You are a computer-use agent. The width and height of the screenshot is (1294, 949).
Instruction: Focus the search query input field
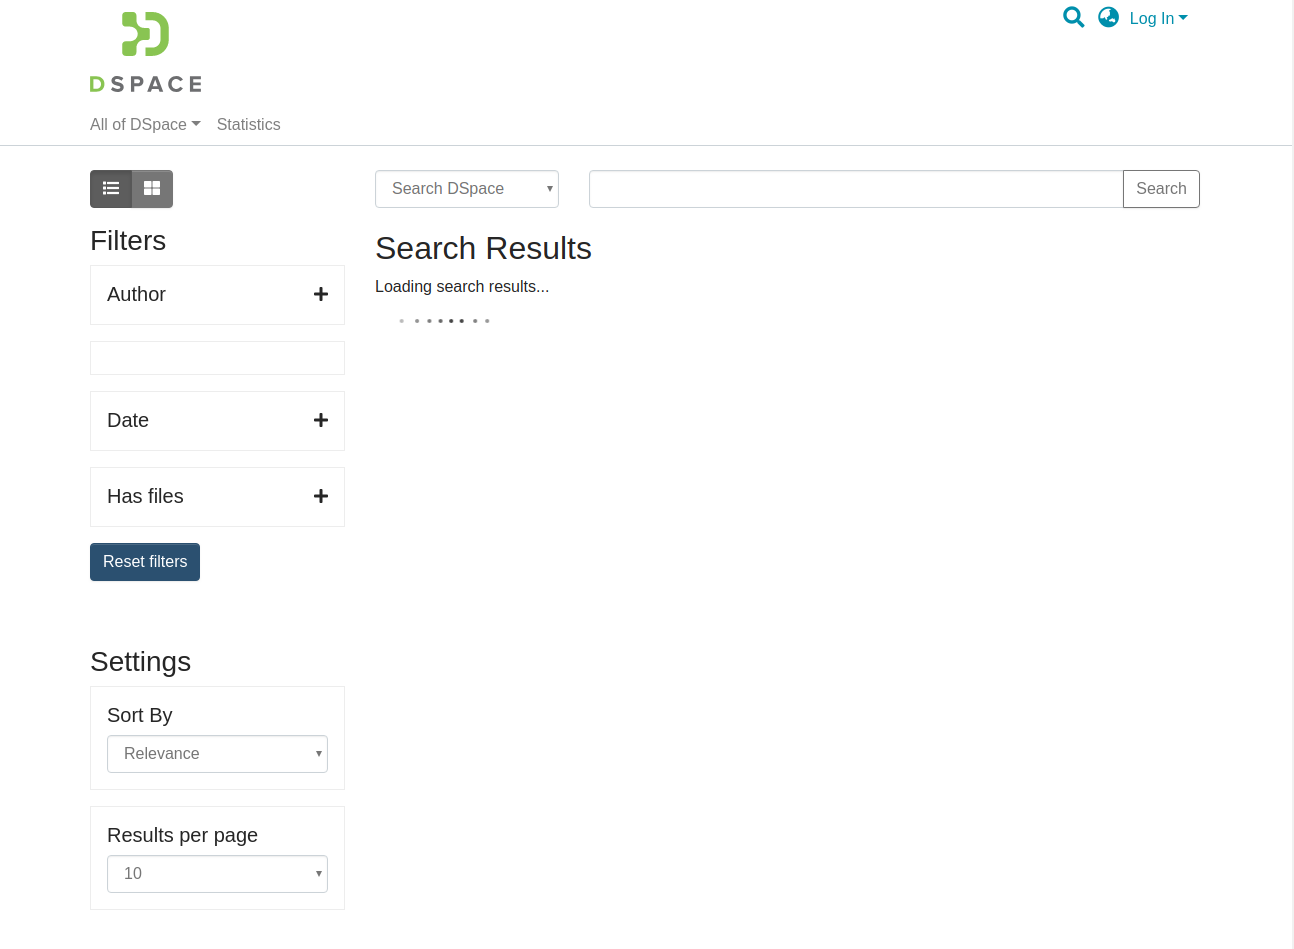[x=856, y=189]
